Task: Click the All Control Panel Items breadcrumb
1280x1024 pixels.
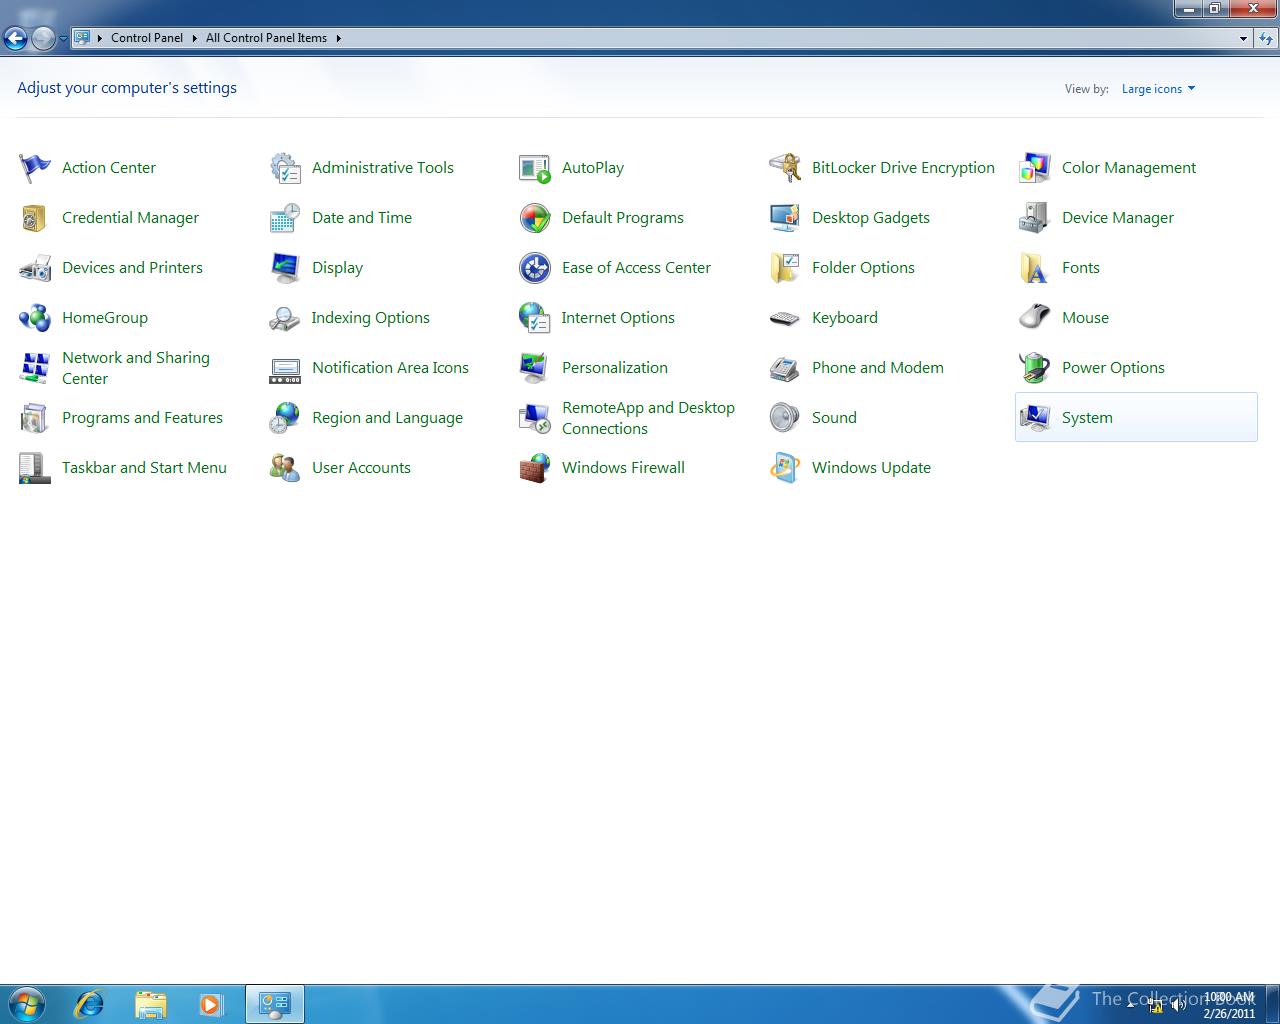Action: tap(266, 38)
